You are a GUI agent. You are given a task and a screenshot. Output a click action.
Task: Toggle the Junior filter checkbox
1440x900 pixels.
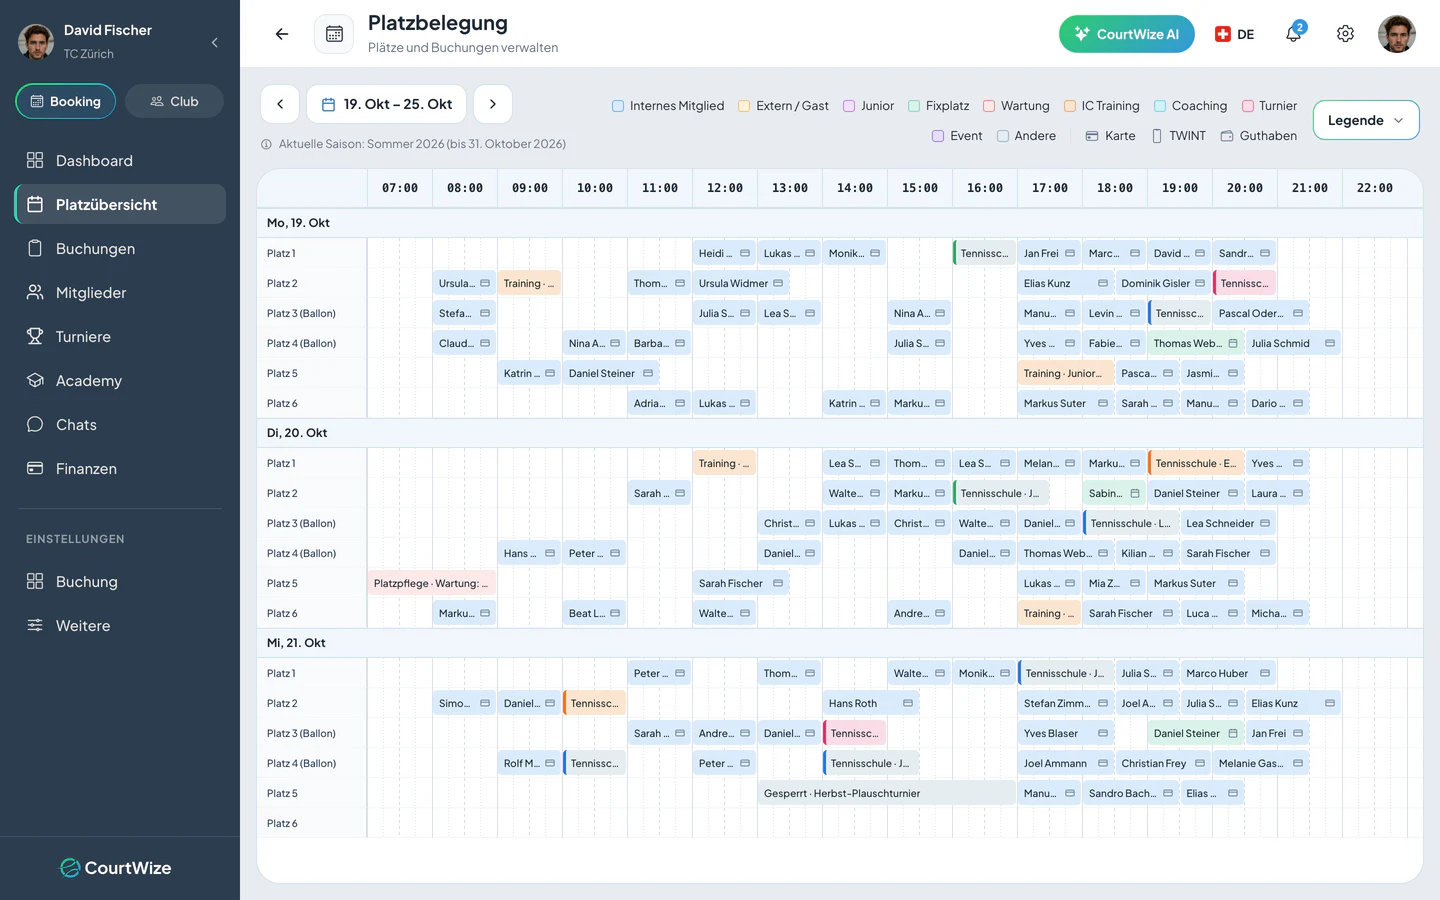(849, 106)
